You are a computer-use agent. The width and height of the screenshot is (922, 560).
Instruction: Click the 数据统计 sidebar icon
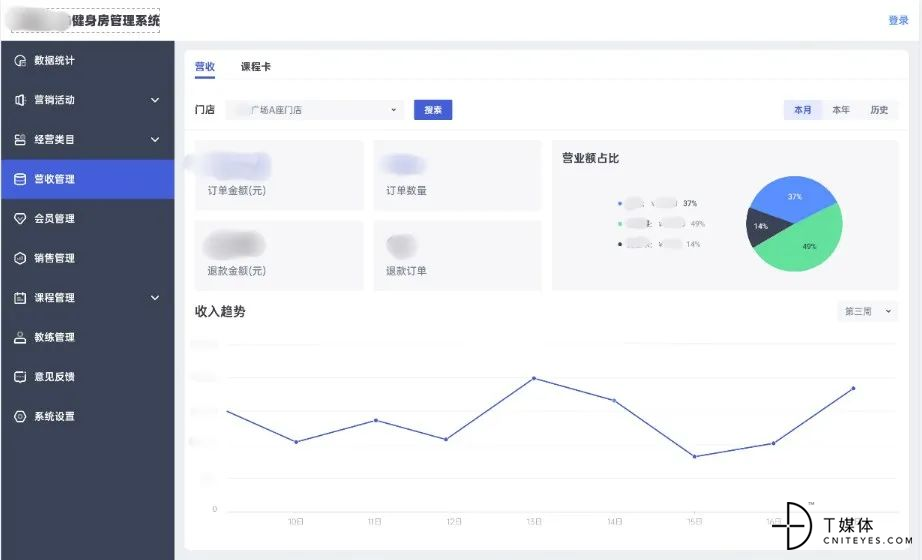pos(20,61)
